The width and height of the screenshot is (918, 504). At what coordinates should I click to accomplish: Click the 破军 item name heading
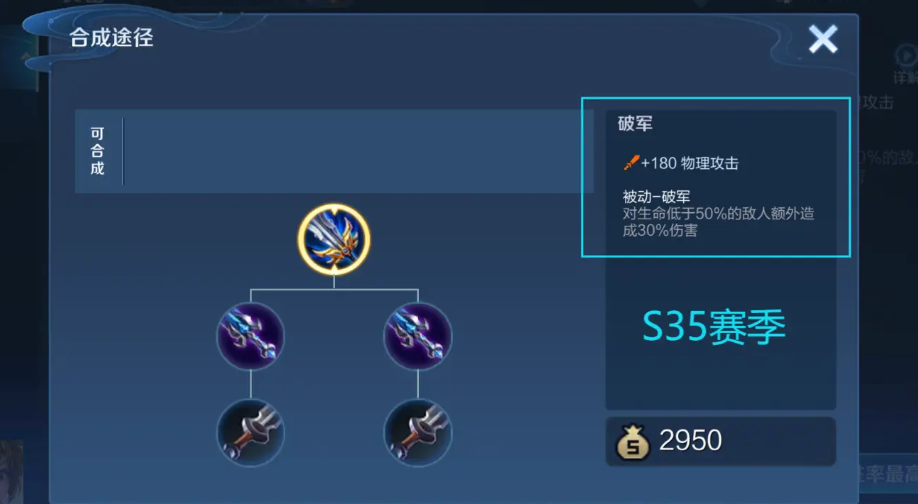[635, 124]
